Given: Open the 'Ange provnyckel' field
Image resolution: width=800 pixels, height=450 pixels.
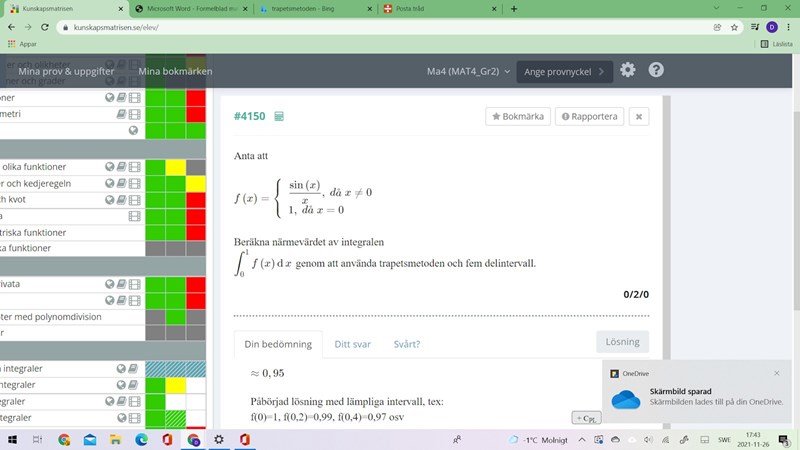Looking at the screenshot, I should pyautogui.click(x=564, y=71).
